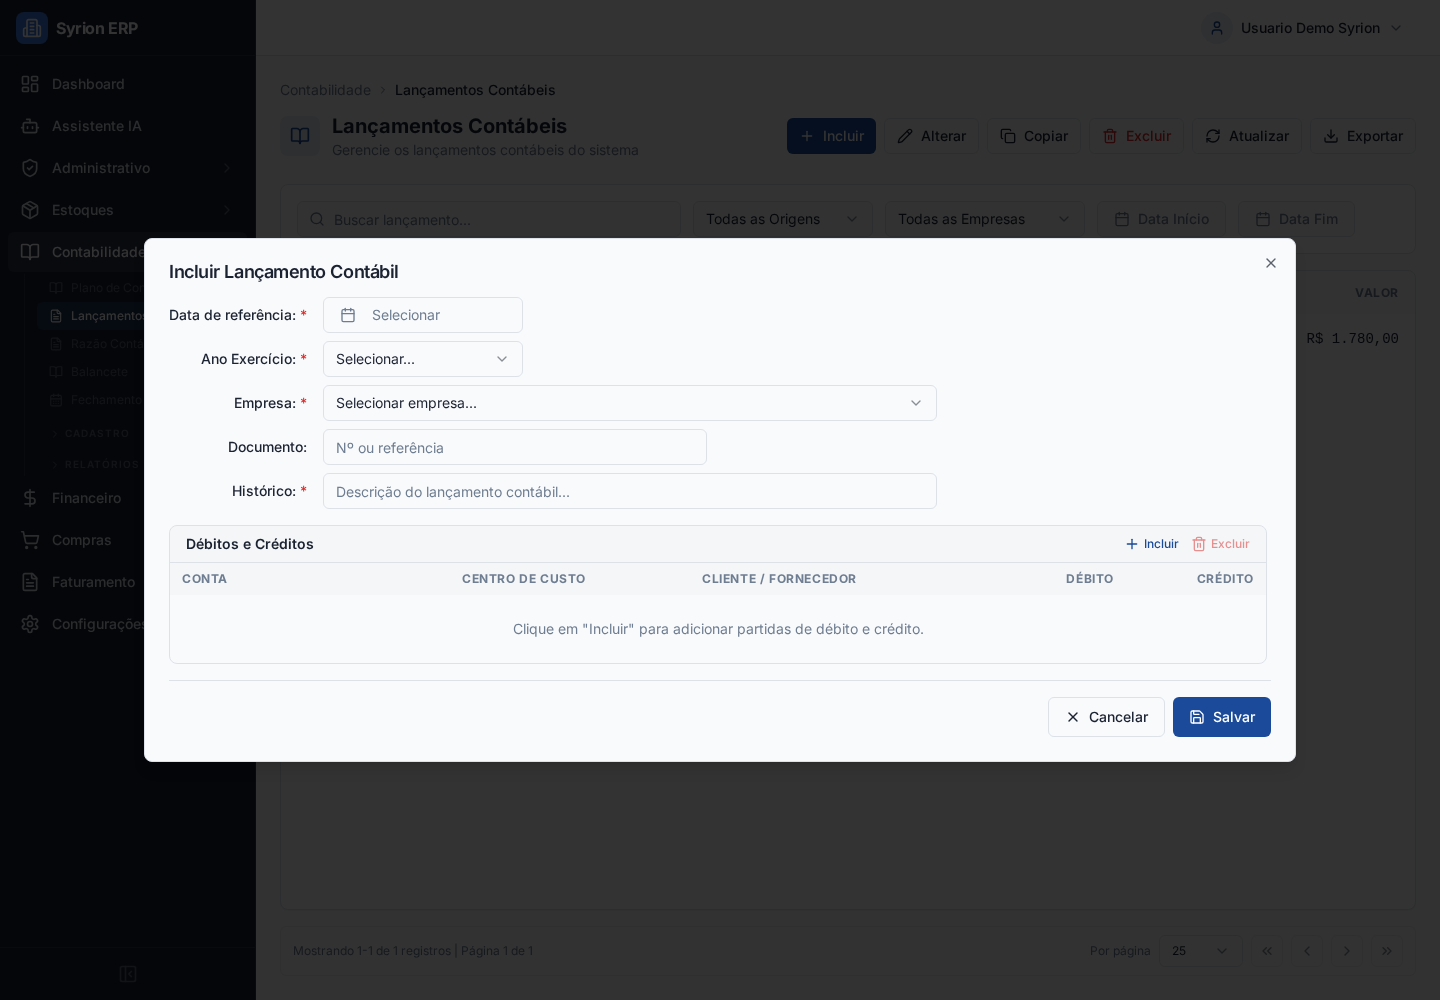Focus the Histórico description field
1440x1000 pixels.
(630, 491)
